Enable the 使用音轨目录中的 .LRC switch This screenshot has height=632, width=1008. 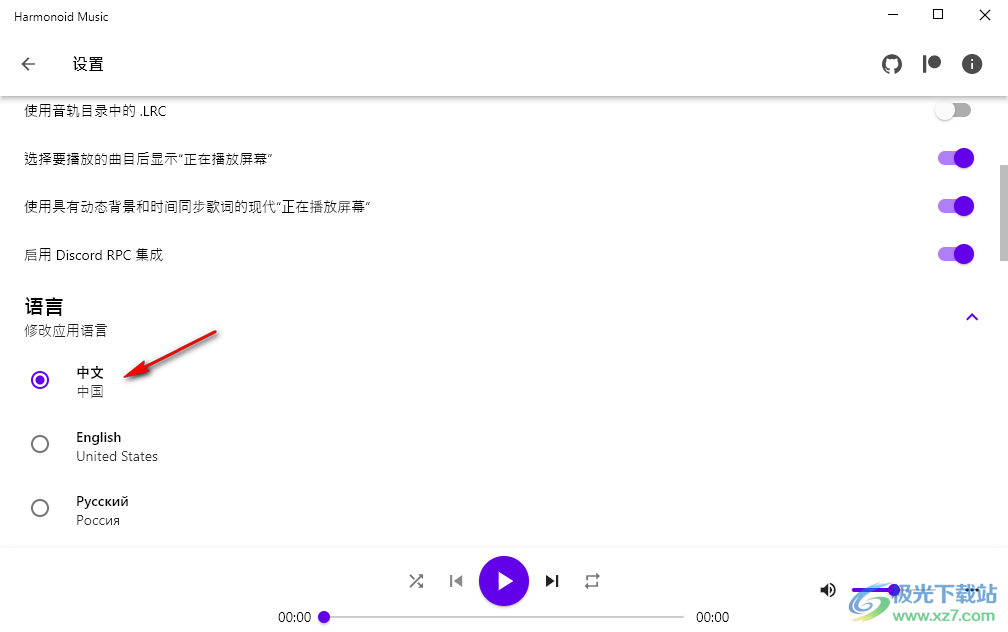(953, 111)
